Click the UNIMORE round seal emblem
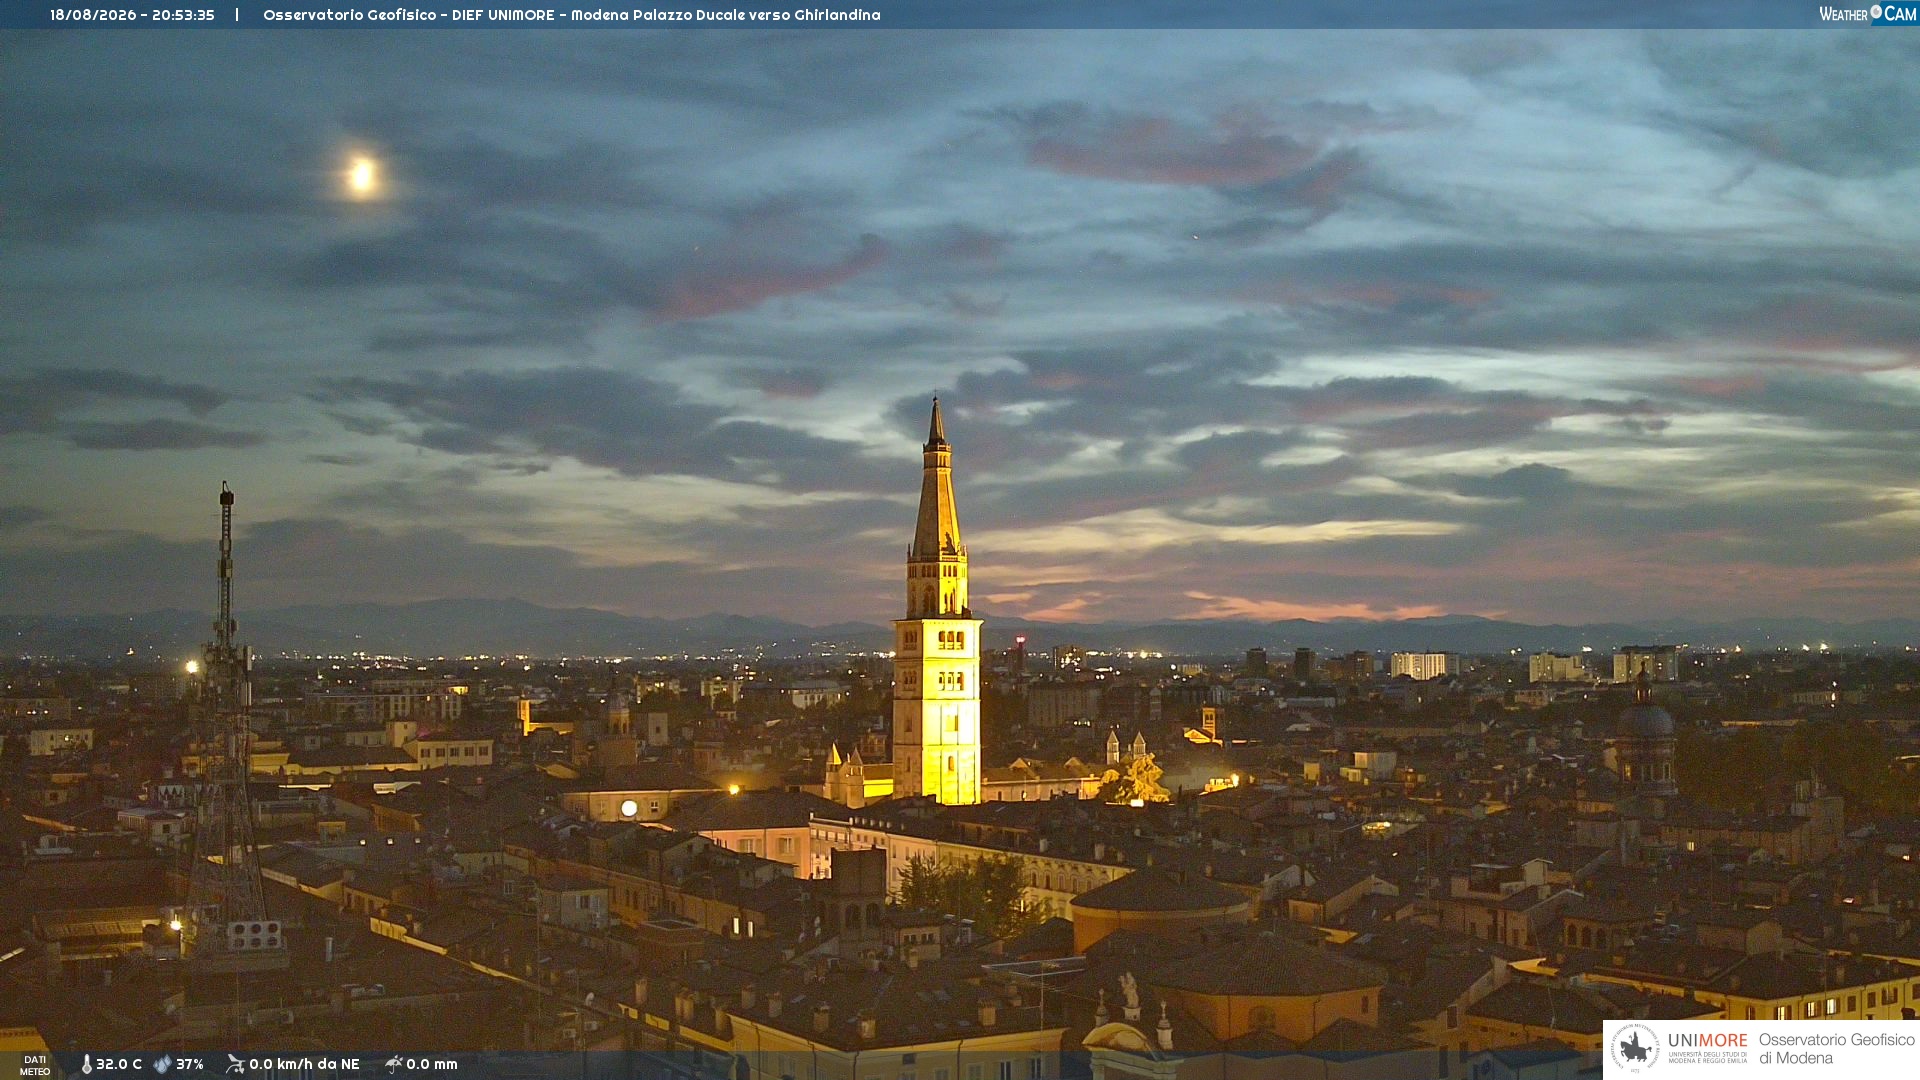The height and width of the screenshot is (1080, 1920). pyautogui.click(x=1636, y=1048)
